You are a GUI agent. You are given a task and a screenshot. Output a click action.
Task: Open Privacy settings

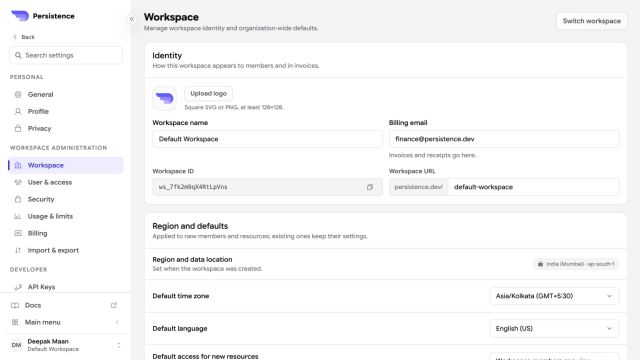(66, 129)
